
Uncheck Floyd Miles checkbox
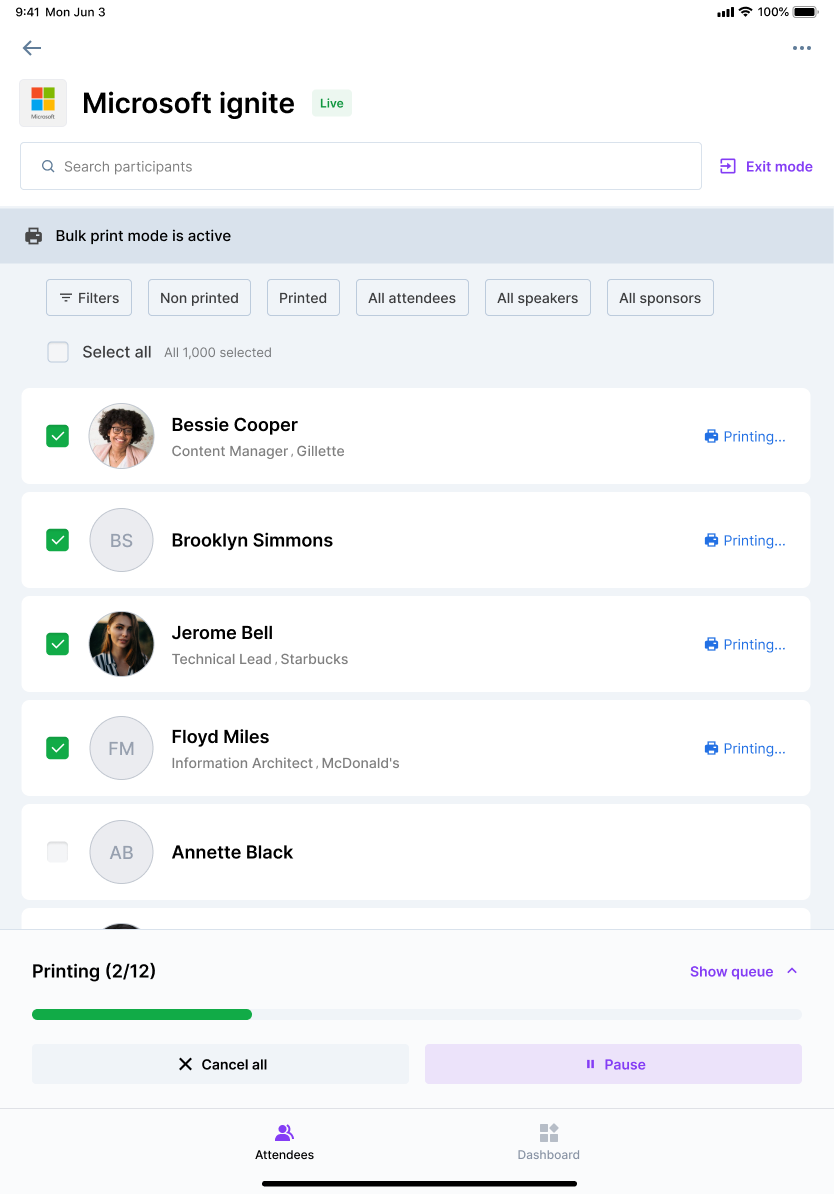(58, 748)
